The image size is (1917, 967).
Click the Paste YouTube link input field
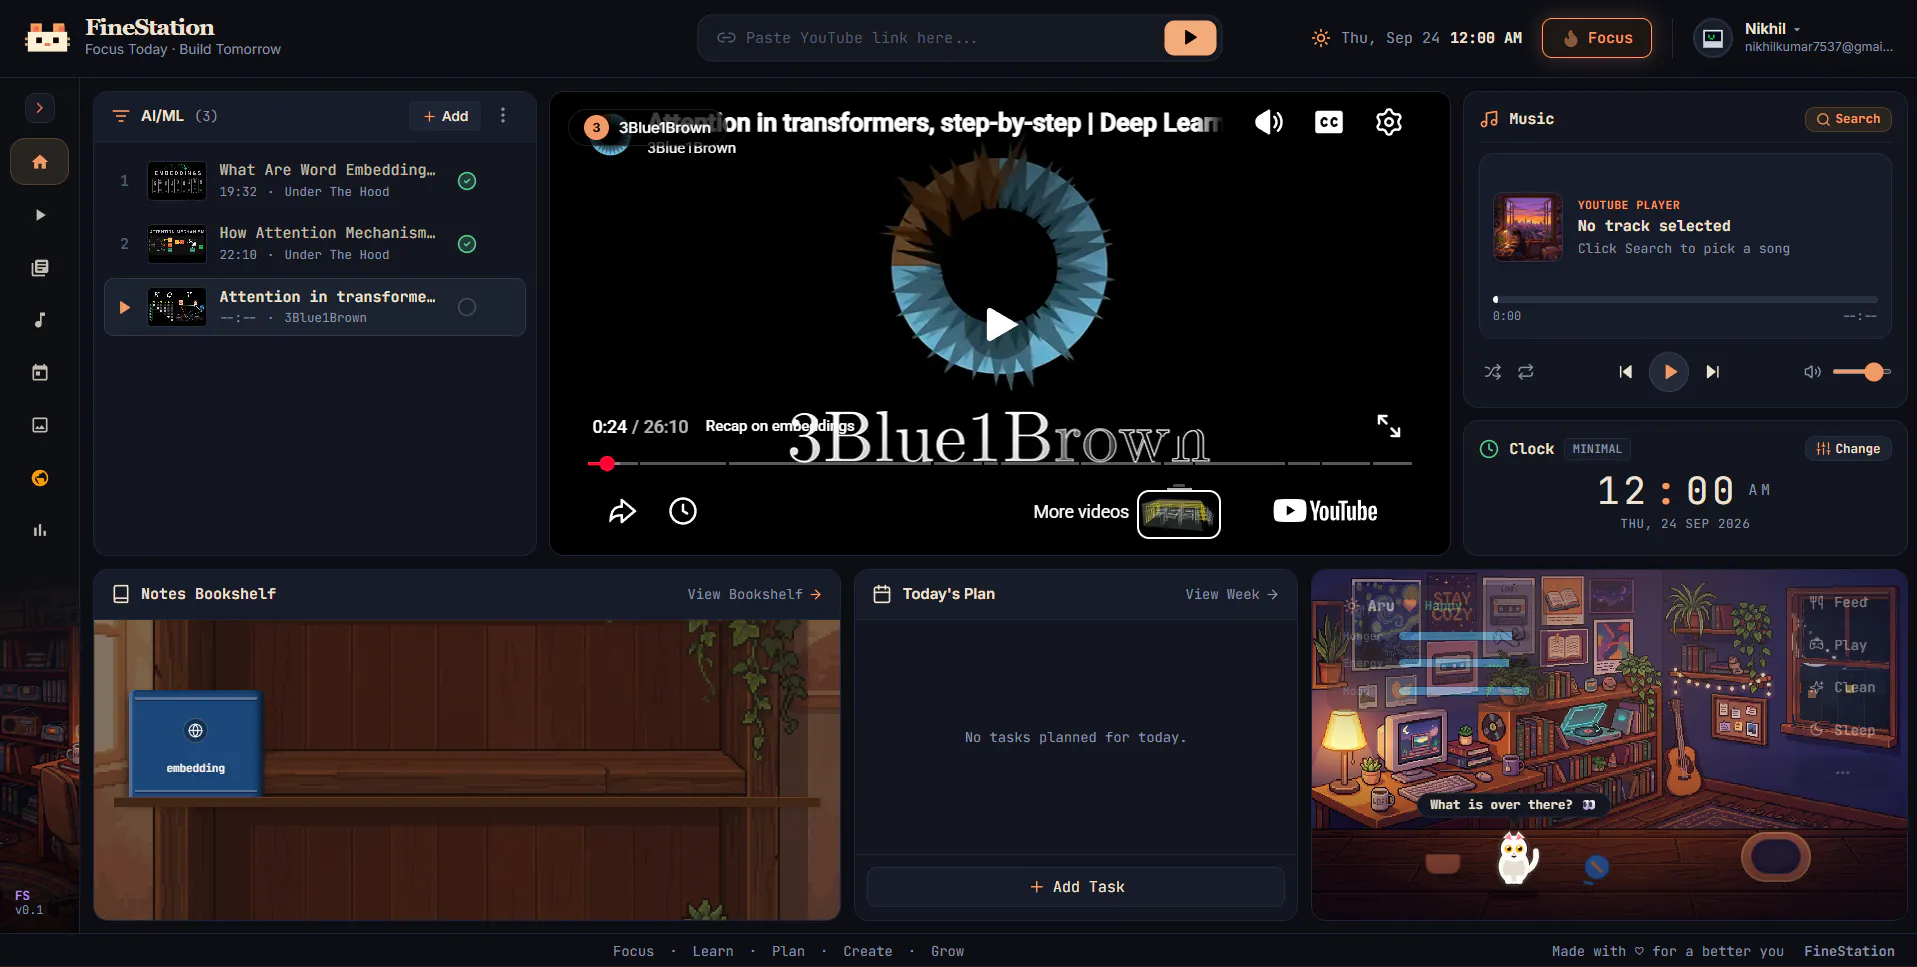pos(940,38)
